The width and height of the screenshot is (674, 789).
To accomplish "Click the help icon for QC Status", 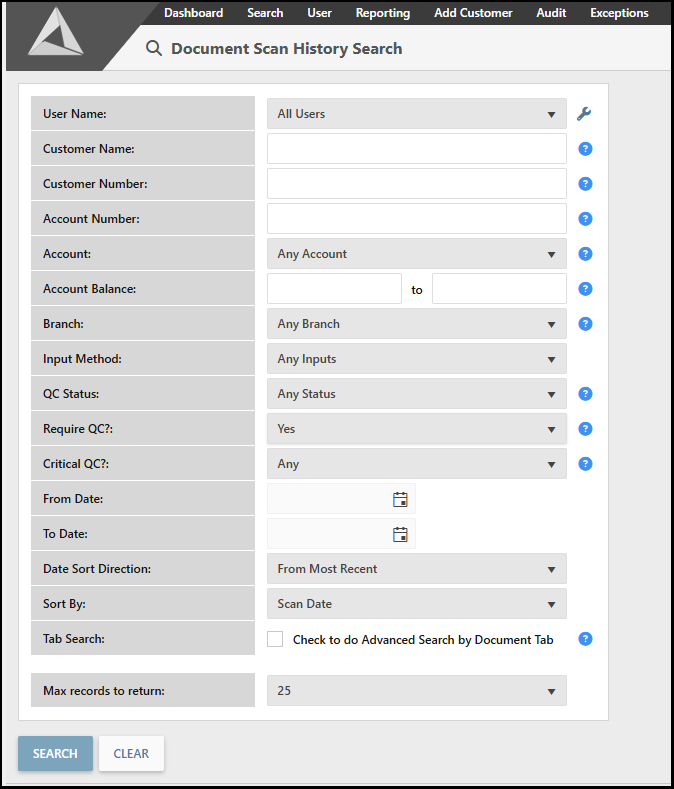I will [x=586, y=394].
